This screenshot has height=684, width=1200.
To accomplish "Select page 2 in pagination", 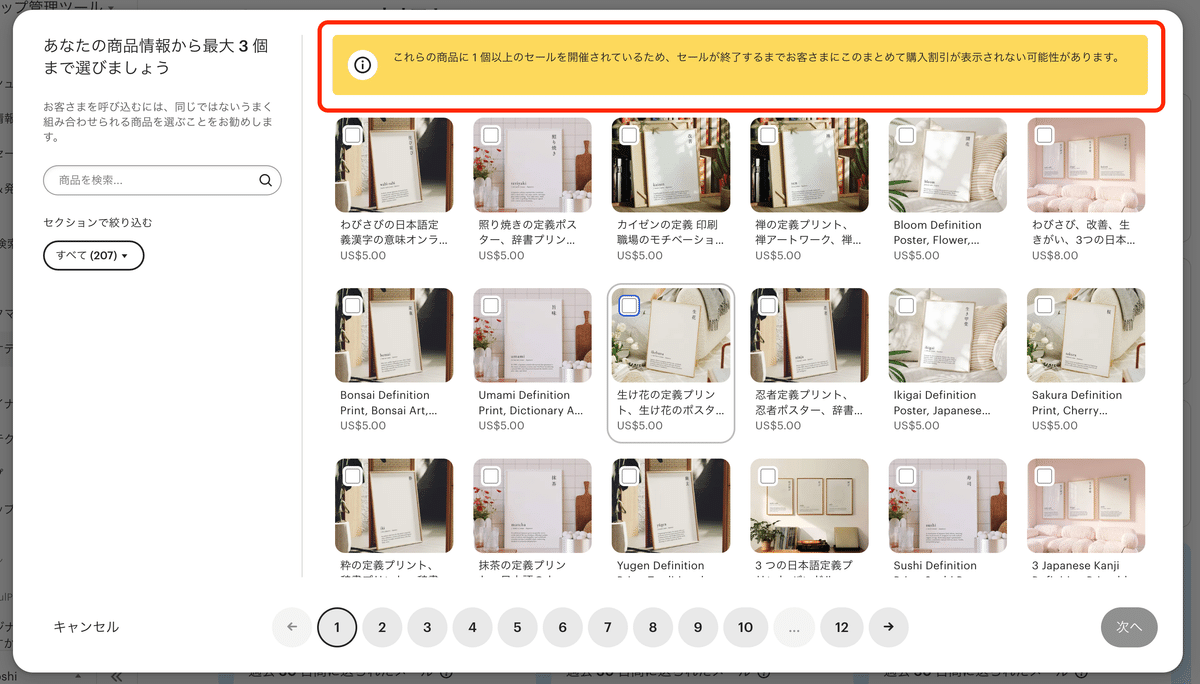I will [x=382, y=627].
